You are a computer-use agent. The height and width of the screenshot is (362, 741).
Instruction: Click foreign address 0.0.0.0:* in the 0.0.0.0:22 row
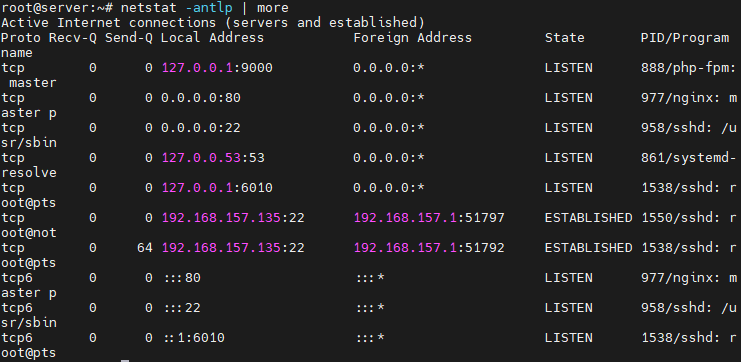389,128
